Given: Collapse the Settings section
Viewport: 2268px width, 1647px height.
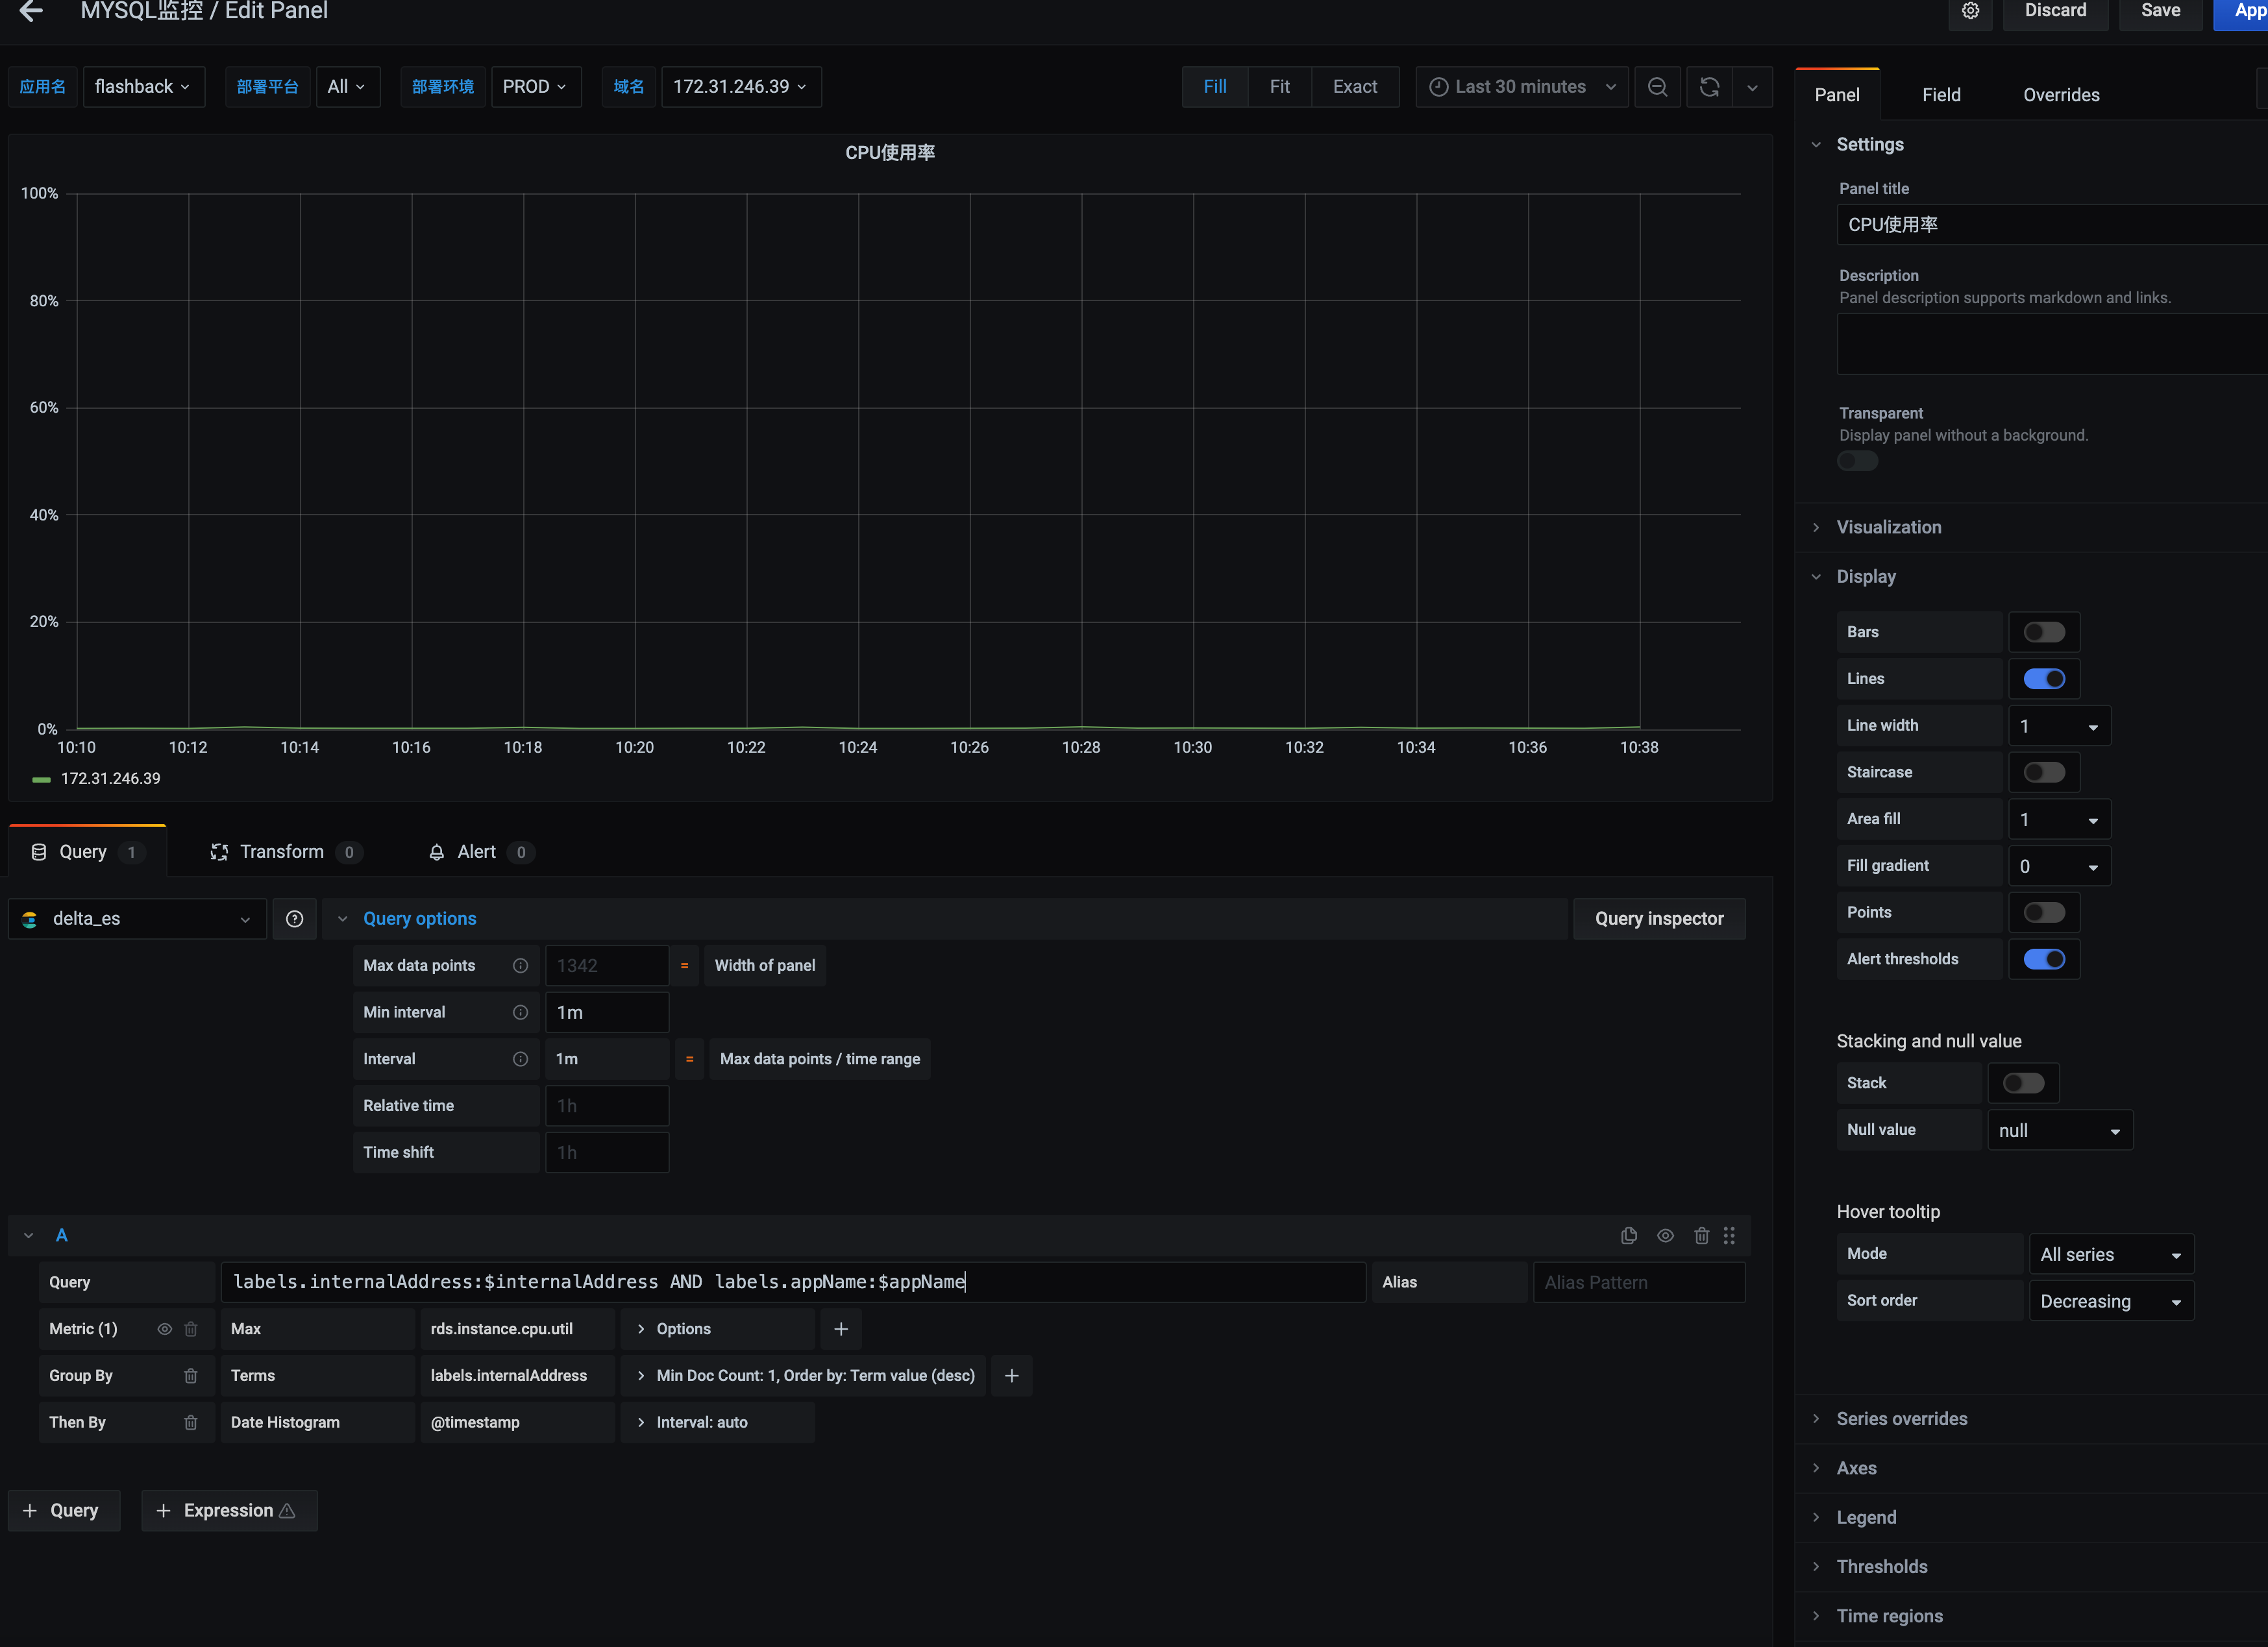Looking at the screenshot, I should tap(1869, 144).
